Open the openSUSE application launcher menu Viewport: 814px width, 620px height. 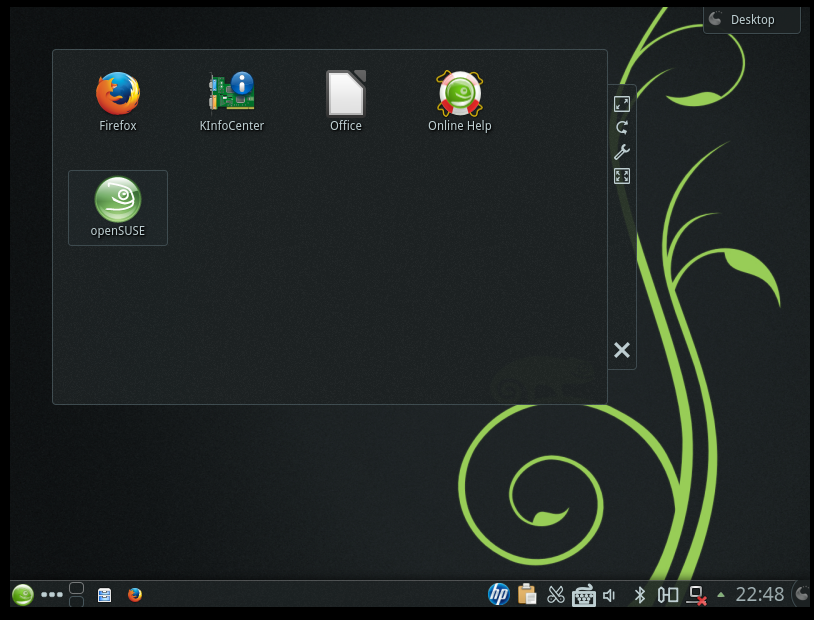tap(22, 595)
